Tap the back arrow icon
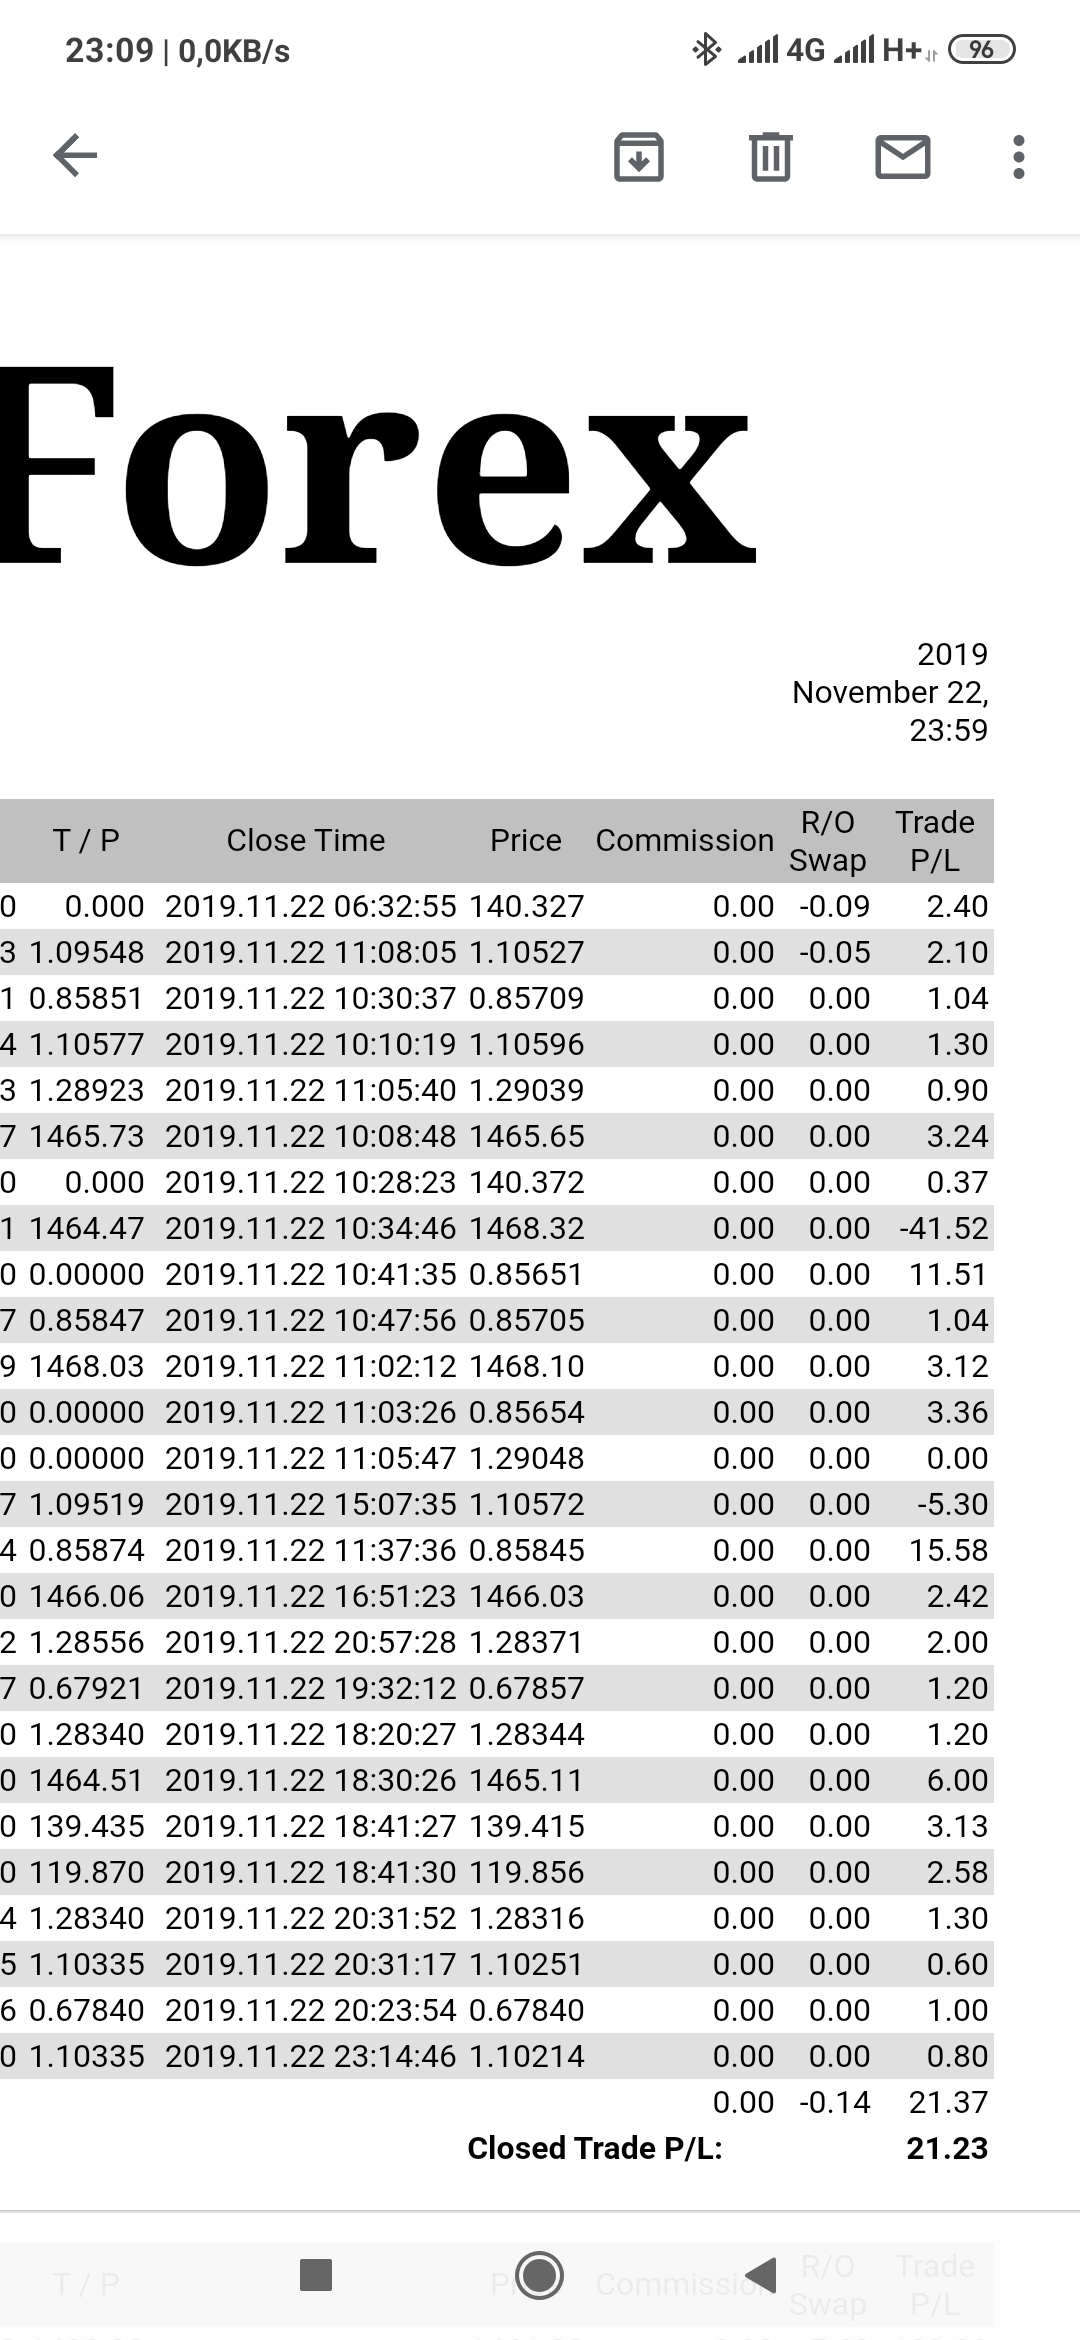The width and height of the screenshot is (1080, 2340). [75, 156]
